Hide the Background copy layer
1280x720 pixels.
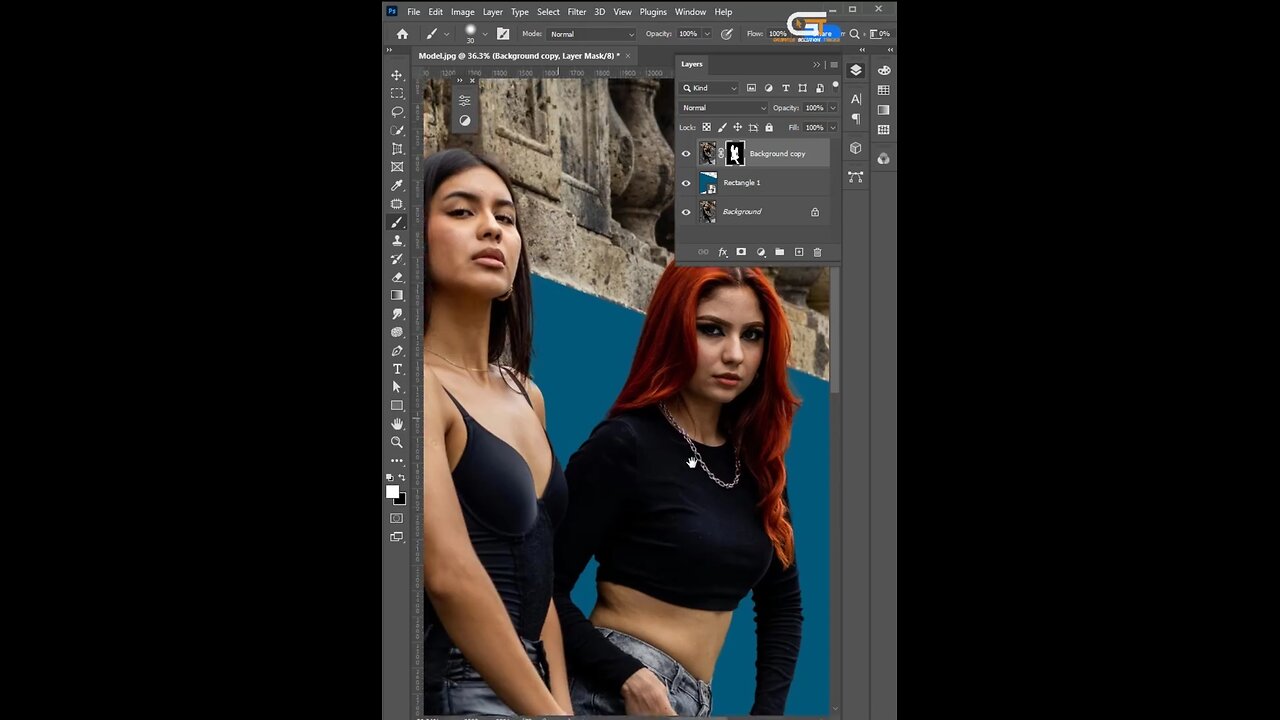[x=686, y=154]
